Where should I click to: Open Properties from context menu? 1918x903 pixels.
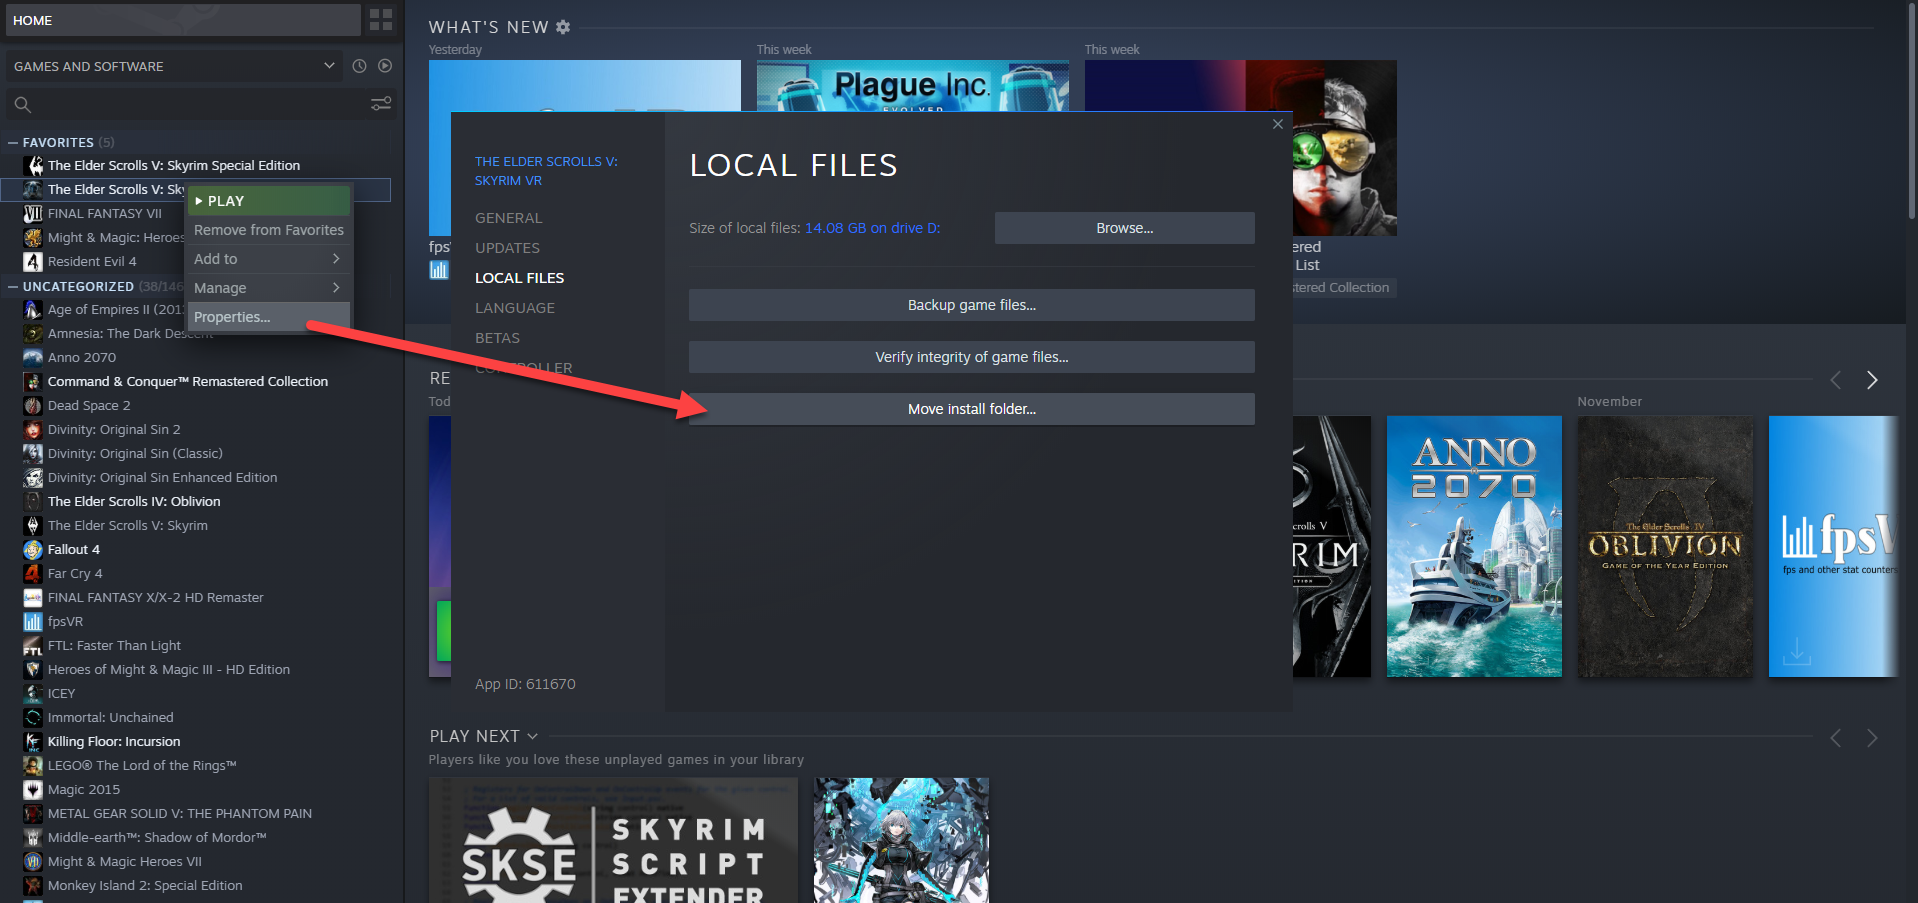tap(268, 317)
